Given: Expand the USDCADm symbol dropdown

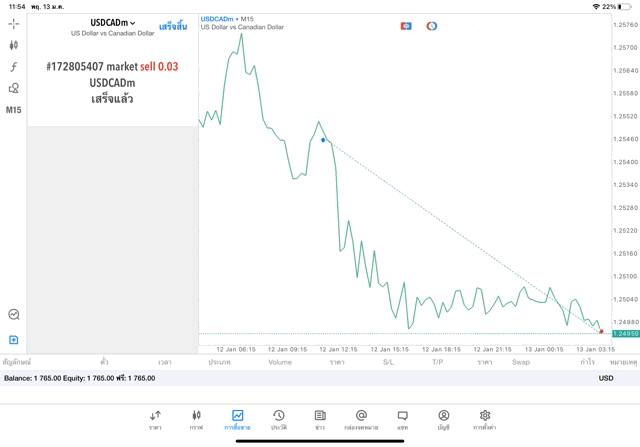Looking at the screenshot, I should pos(112,23).
